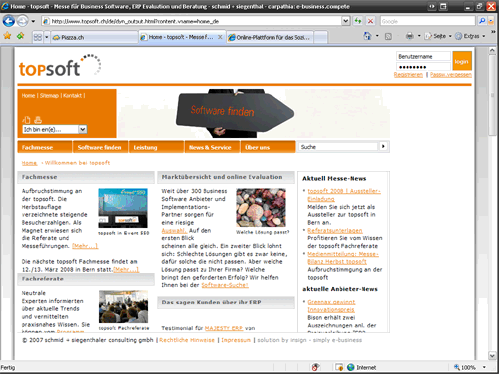This screenshot has height=374, width=499.
Task: Open Favorites Center star icon
Action: click(7, 36)
